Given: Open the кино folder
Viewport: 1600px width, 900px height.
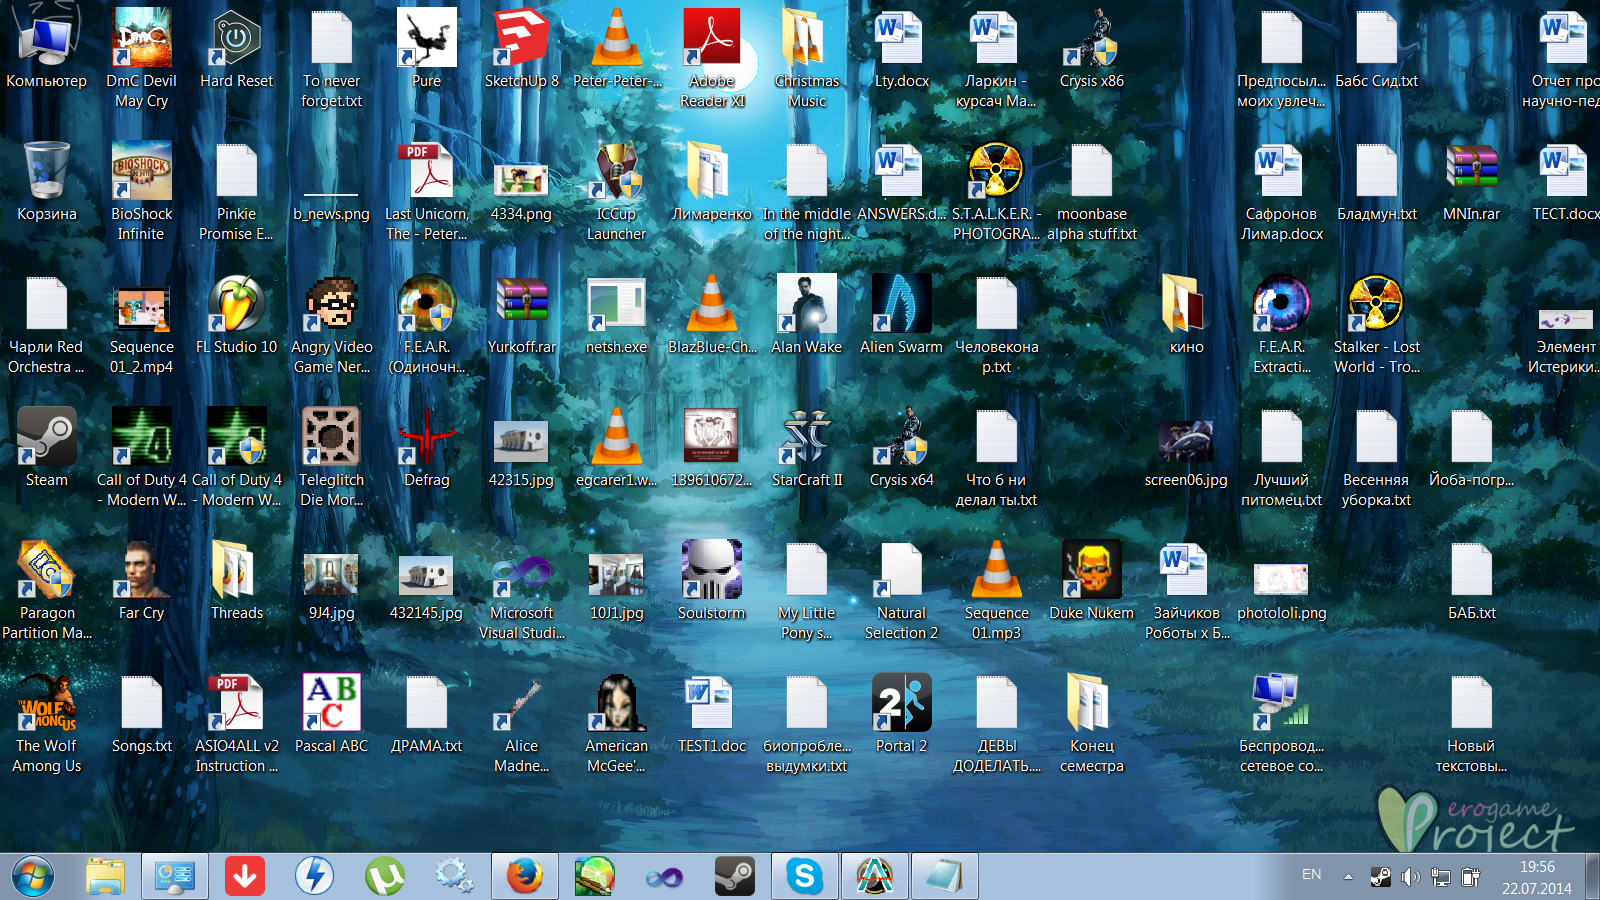Looking at the screenshot, I should (x=1186, y=314).
